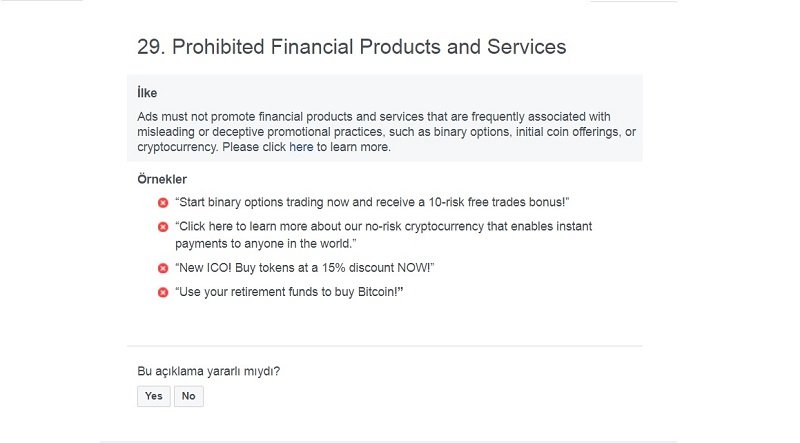The height and width of the screenshot is (443, 800).
Task: Click the İlke section label
Action: tap(147, 93)
